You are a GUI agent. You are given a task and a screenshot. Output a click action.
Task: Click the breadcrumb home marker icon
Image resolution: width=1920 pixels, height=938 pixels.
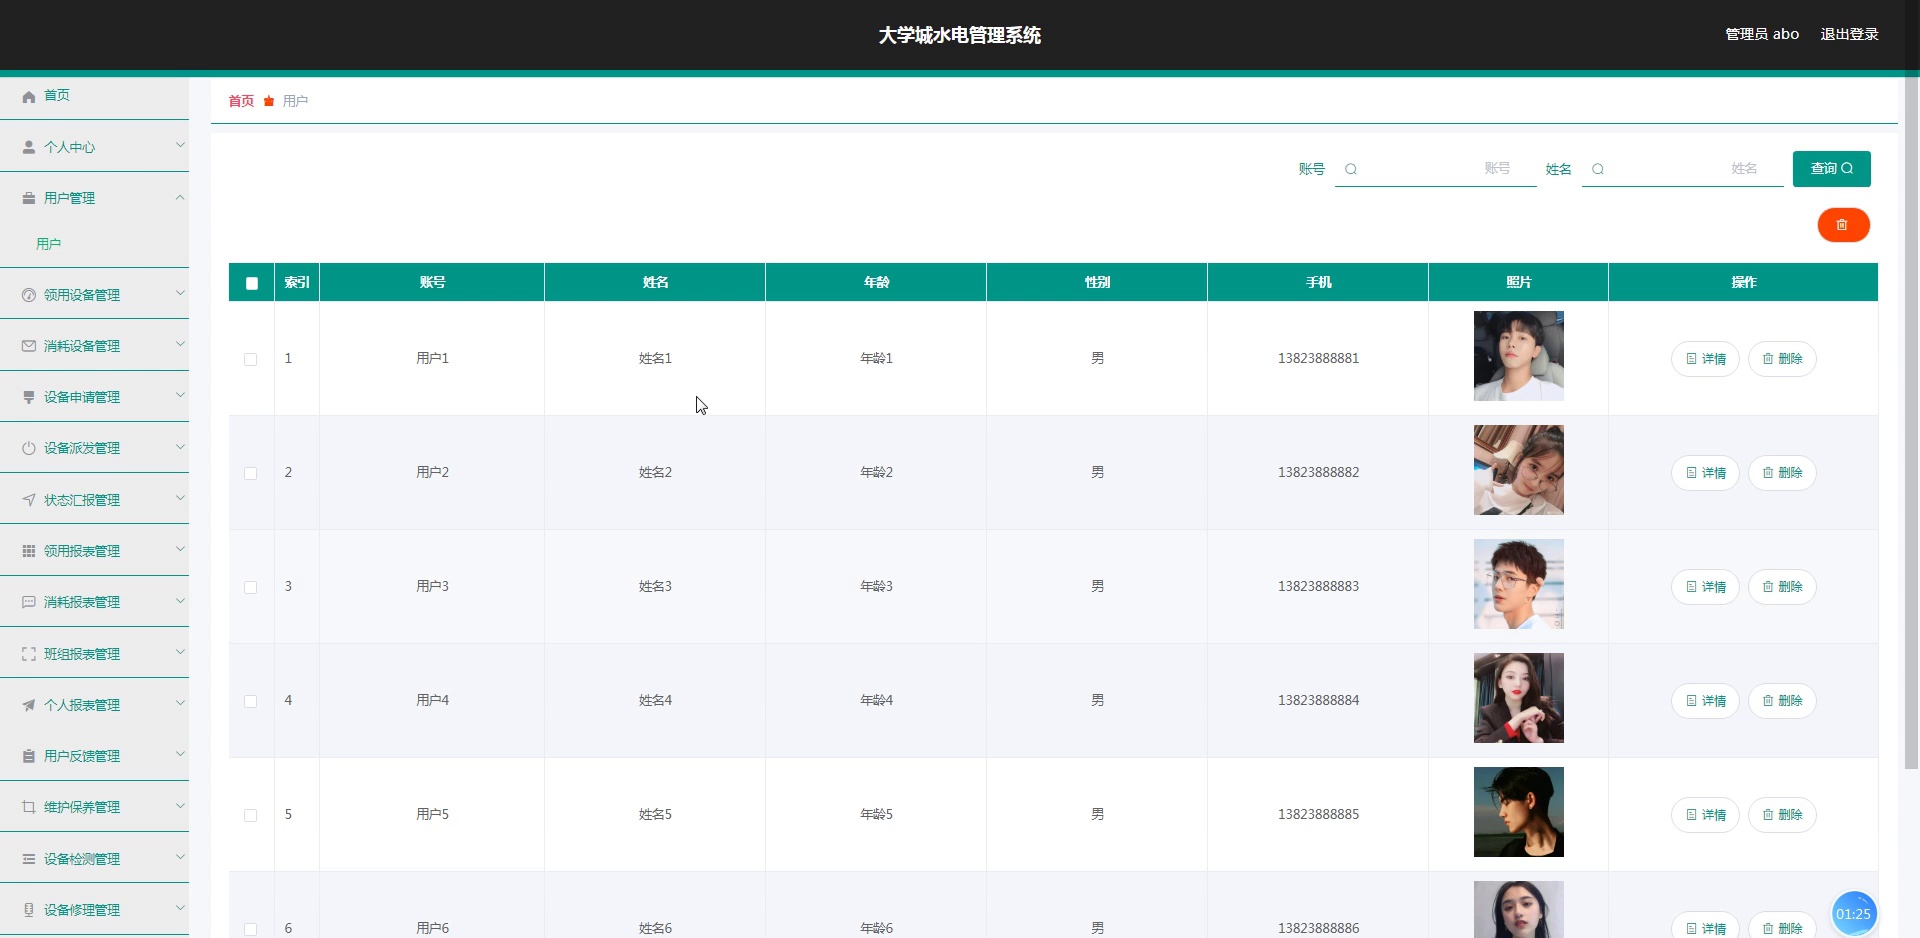(269, 101)
